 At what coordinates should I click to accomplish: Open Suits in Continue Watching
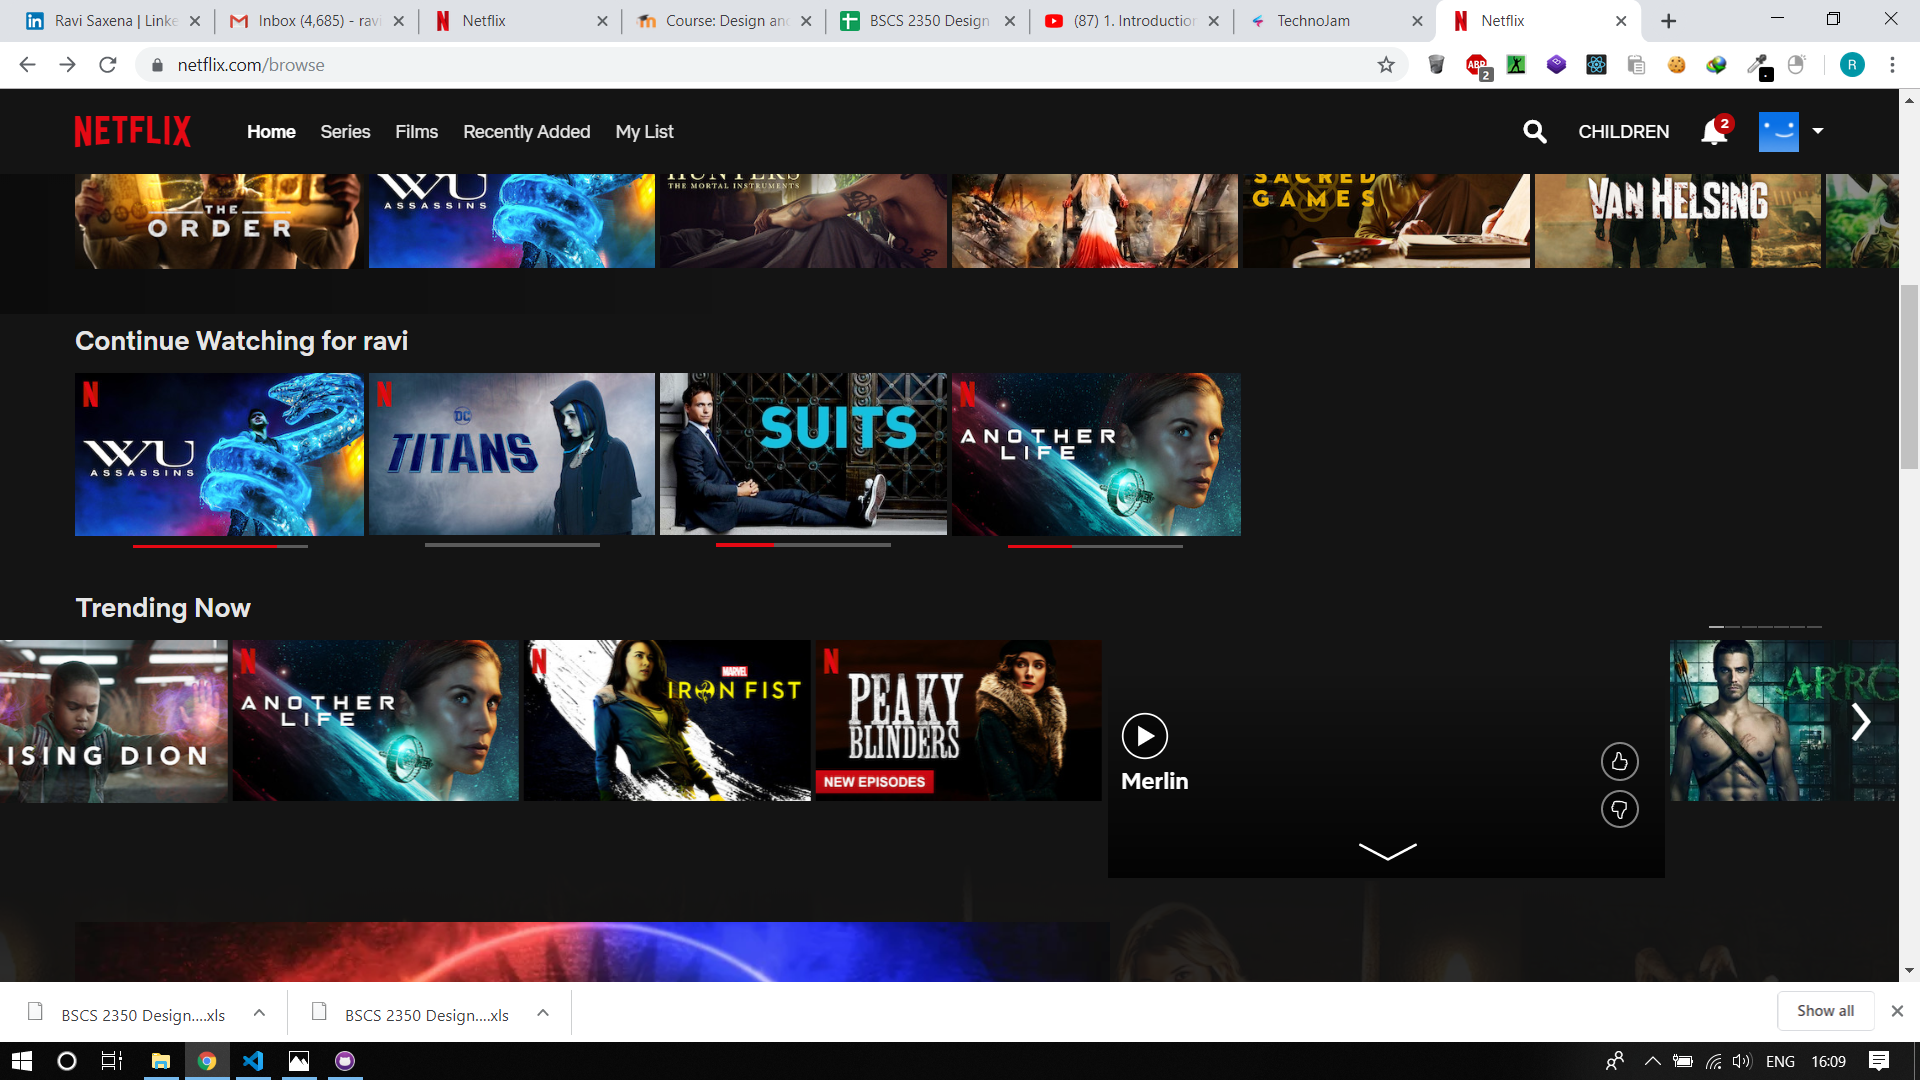[x=803, y=454]
